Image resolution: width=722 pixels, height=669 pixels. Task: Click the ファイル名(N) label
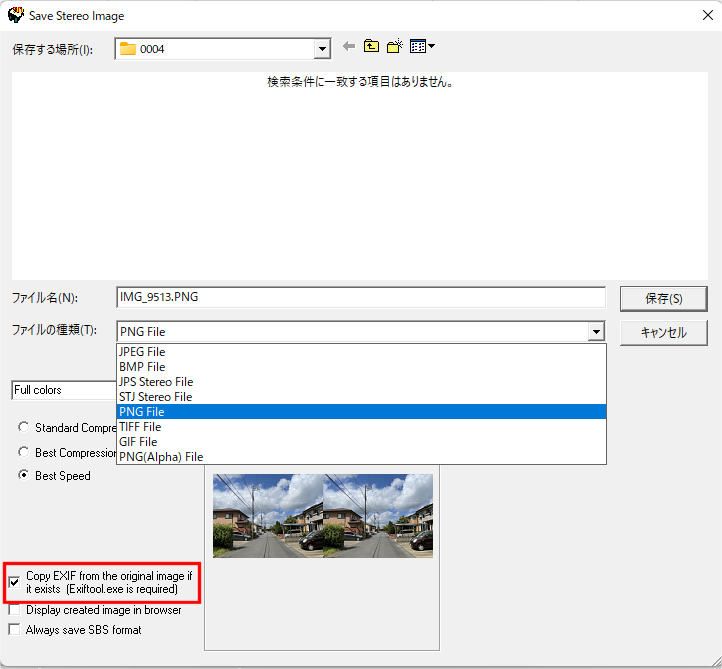tap(45, 298)
